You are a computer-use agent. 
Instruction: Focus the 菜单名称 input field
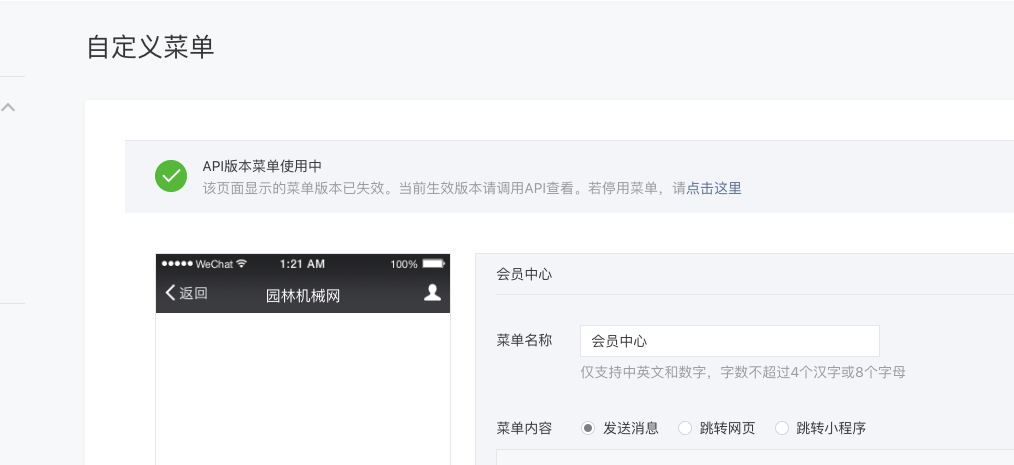(729, 341)
